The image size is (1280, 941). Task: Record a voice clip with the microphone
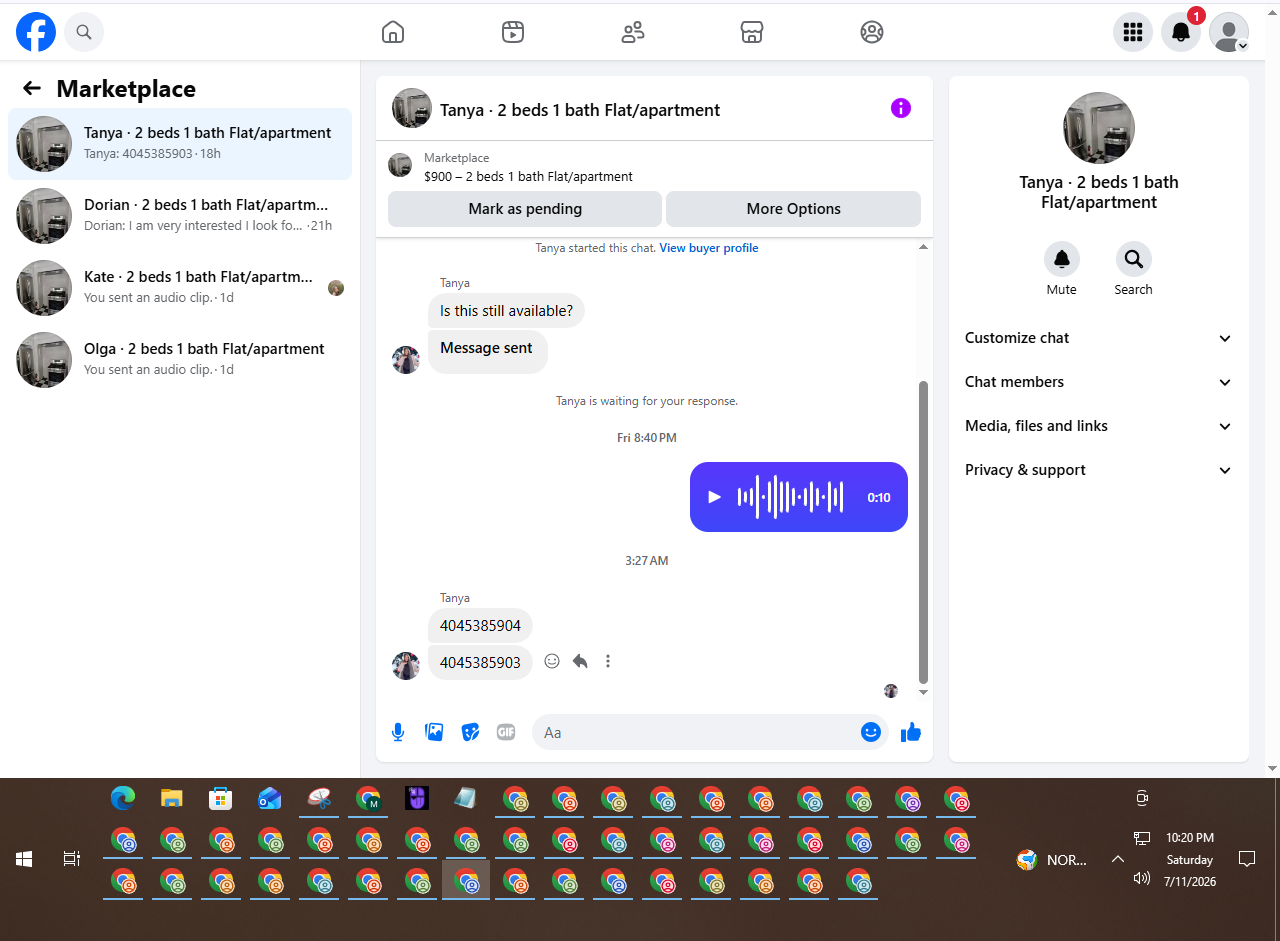coord(398,732)
